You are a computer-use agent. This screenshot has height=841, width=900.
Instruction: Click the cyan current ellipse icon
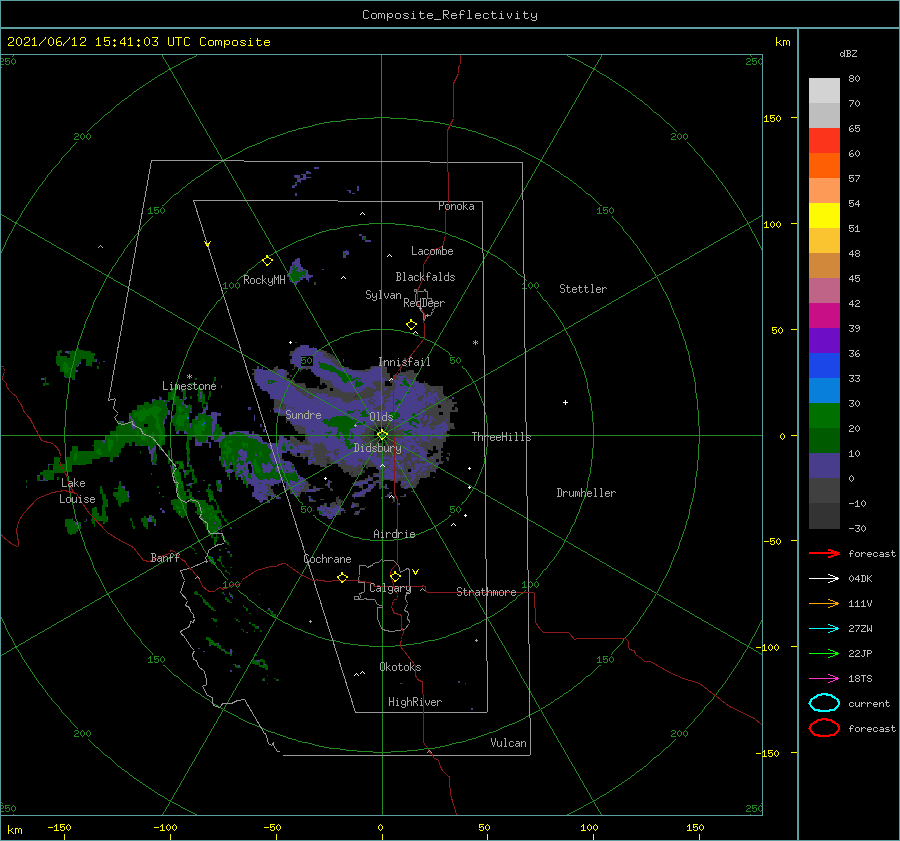click(x=824, y=703)
